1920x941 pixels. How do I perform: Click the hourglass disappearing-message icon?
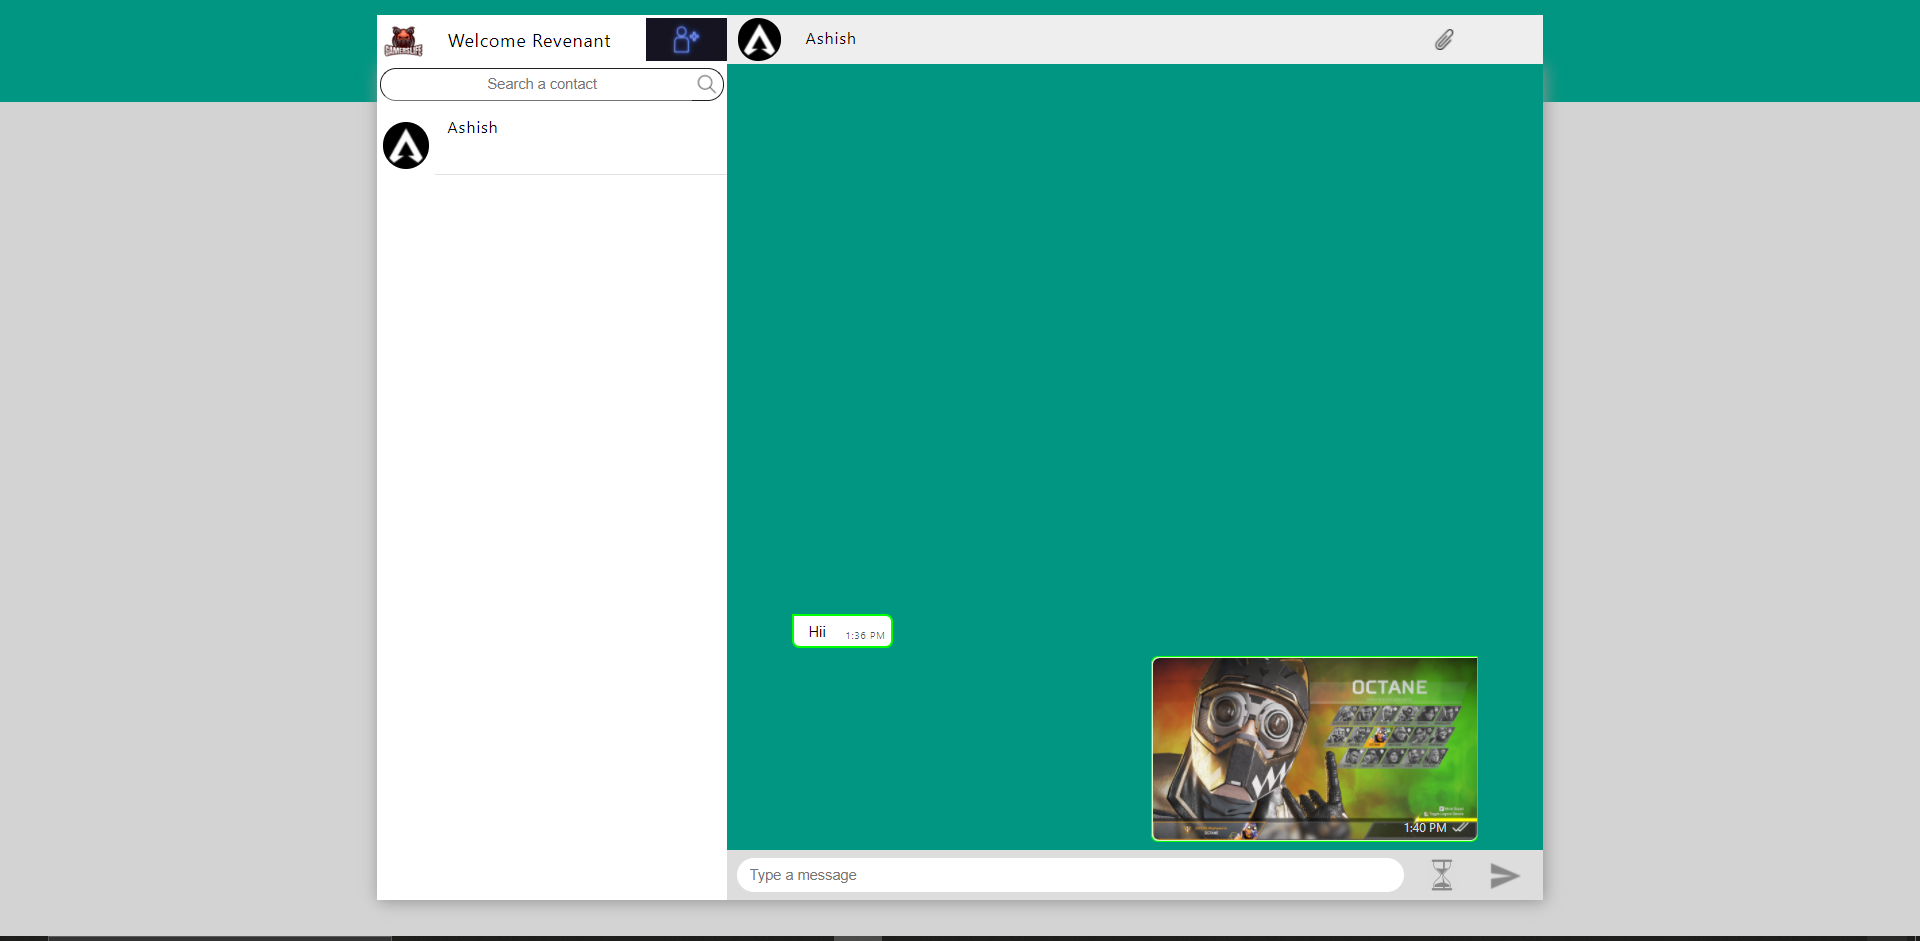(1442, 874)
